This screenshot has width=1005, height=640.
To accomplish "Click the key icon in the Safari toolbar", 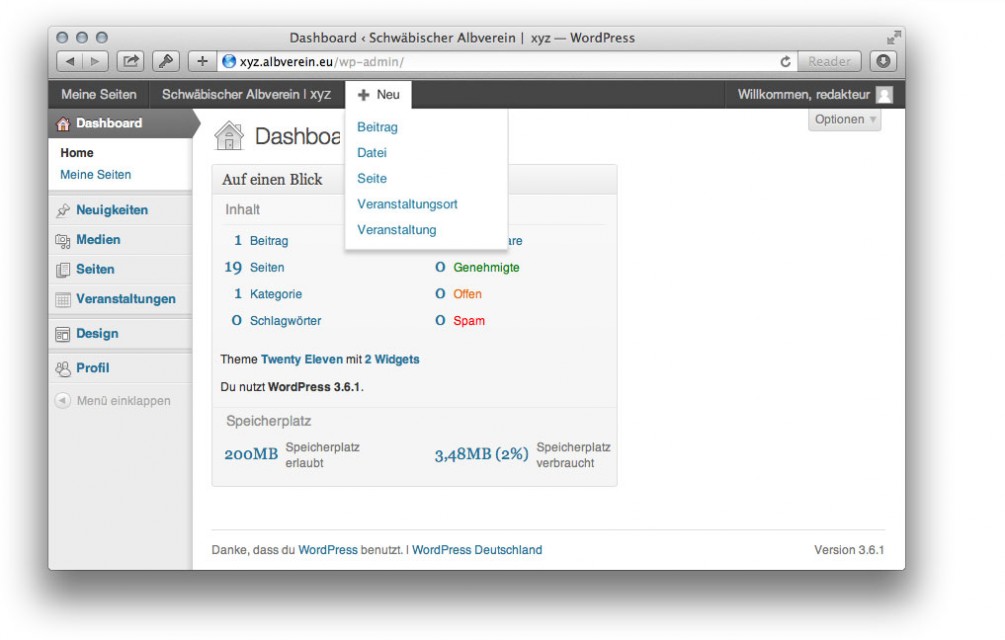I will [x=165, y=62].
